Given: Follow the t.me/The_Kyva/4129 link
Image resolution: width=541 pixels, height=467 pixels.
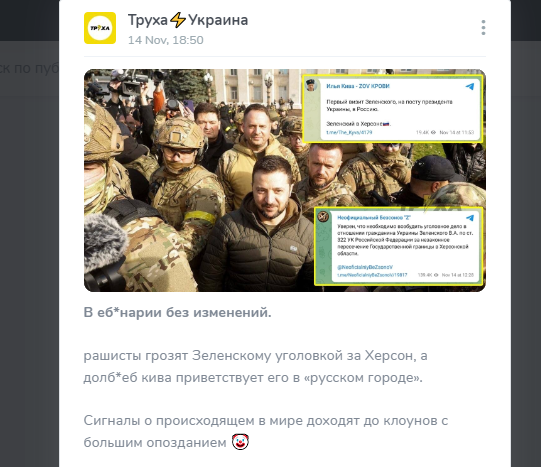Looking at the screenshot, I should [349, 132].
